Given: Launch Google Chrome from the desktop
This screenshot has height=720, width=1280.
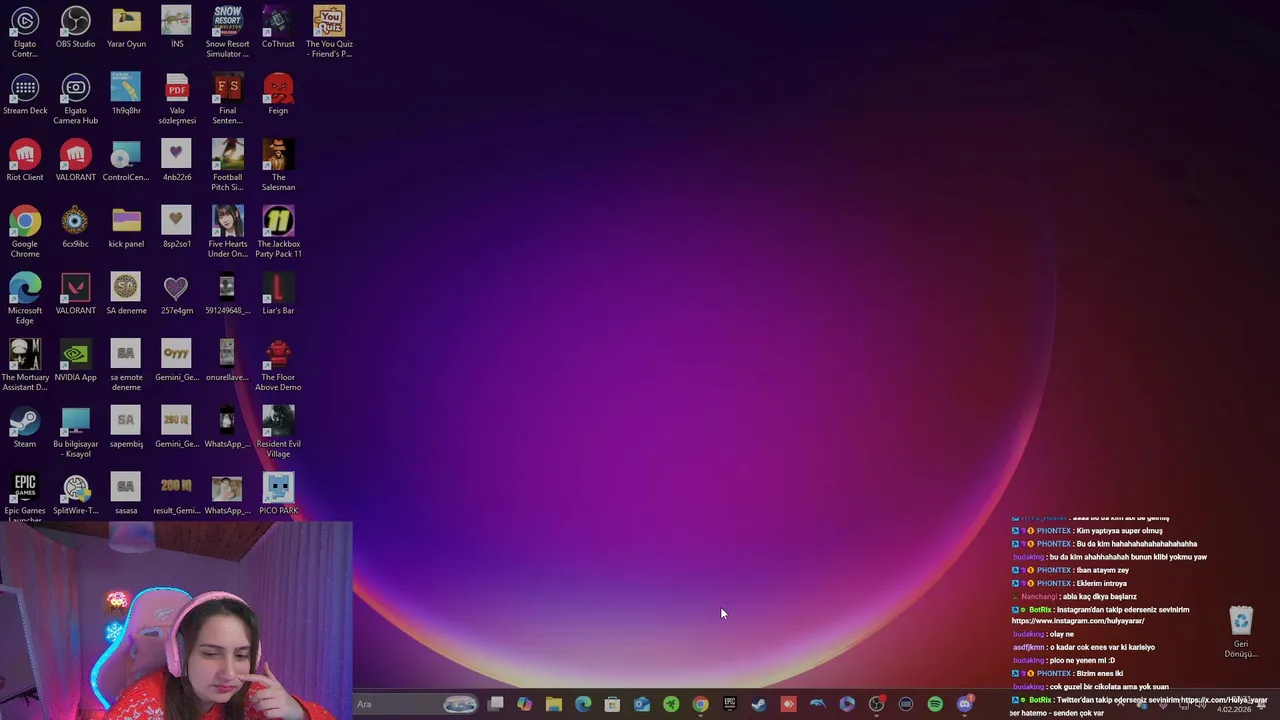Looking at the screenshot, I should tap(25, 233).
